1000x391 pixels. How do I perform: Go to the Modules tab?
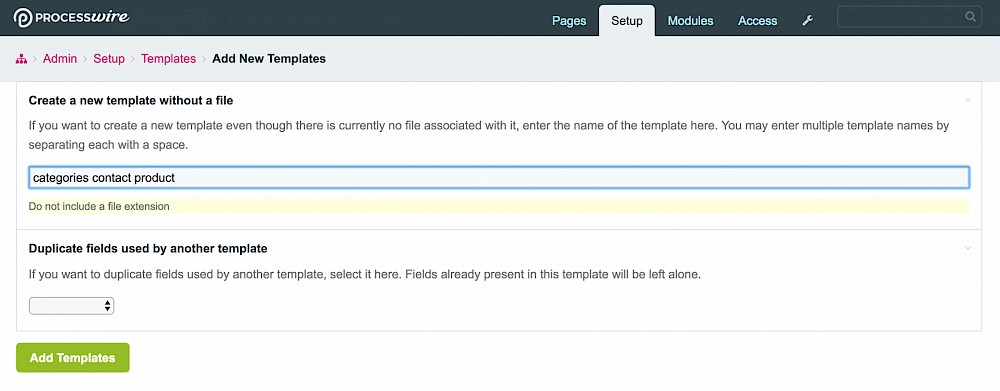coord(690,21)
